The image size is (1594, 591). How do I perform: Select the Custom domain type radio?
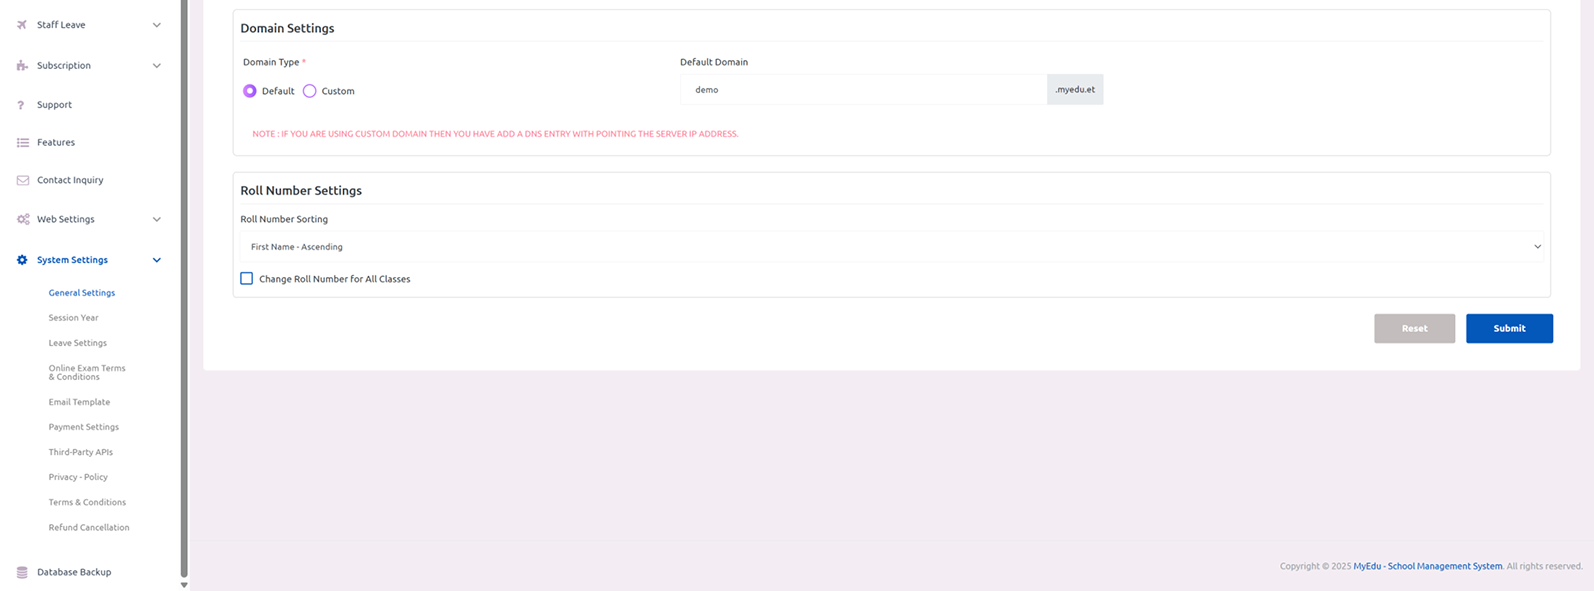tap(310, 91)
